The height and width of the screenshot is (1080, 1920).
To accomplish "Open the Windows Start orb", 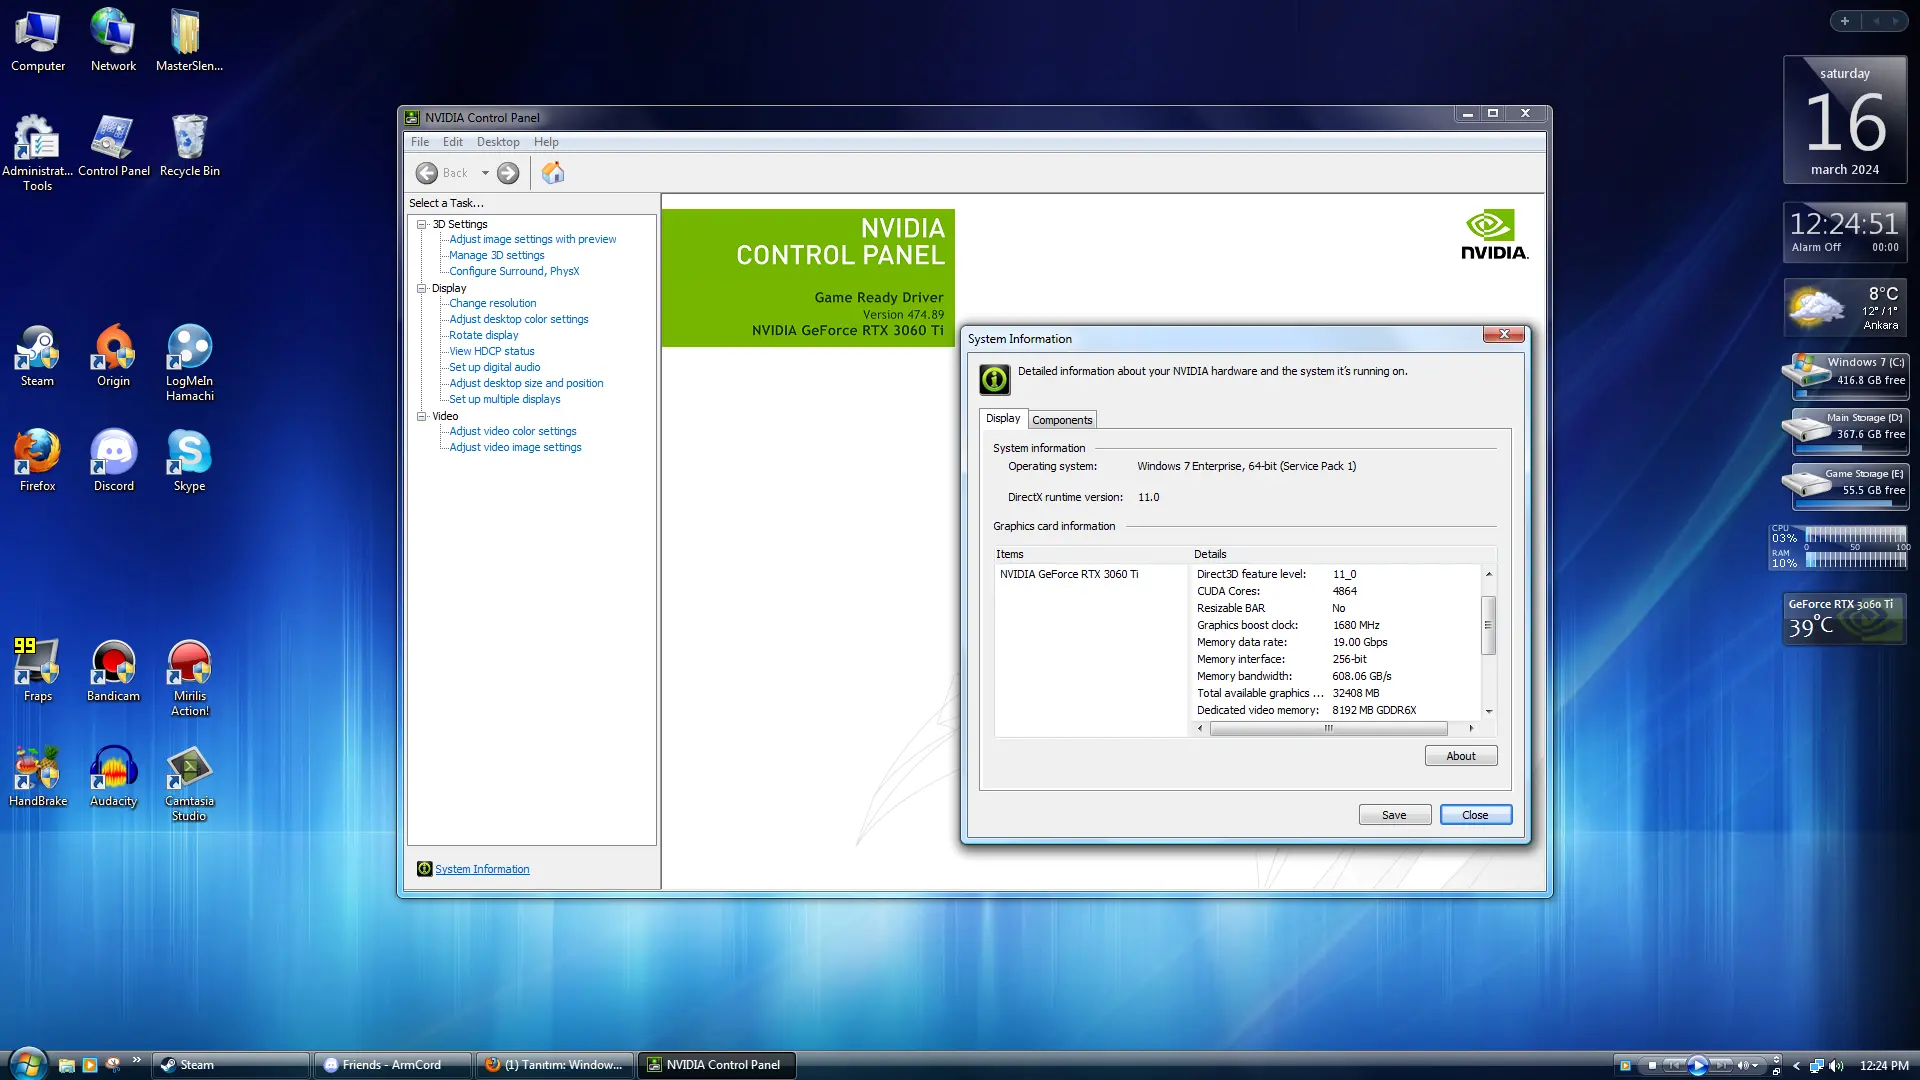I will click(x=27, y=1063).
